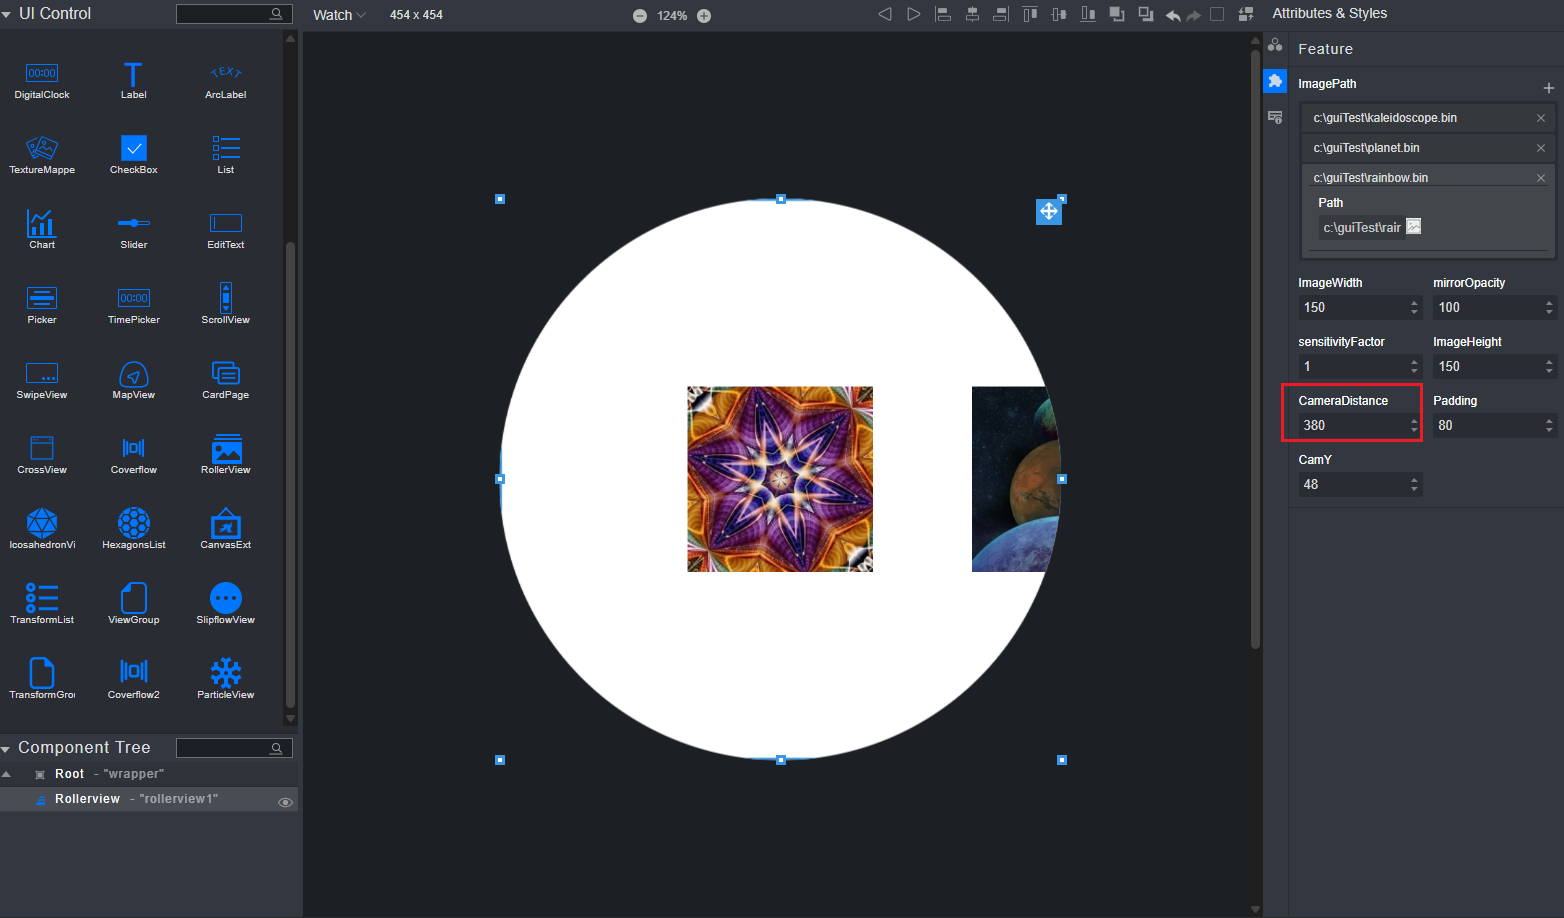Pick the RollerView control from palette
Viewport: 1564px width, 918px height.
pyautogui.click(x=226, y=449)
